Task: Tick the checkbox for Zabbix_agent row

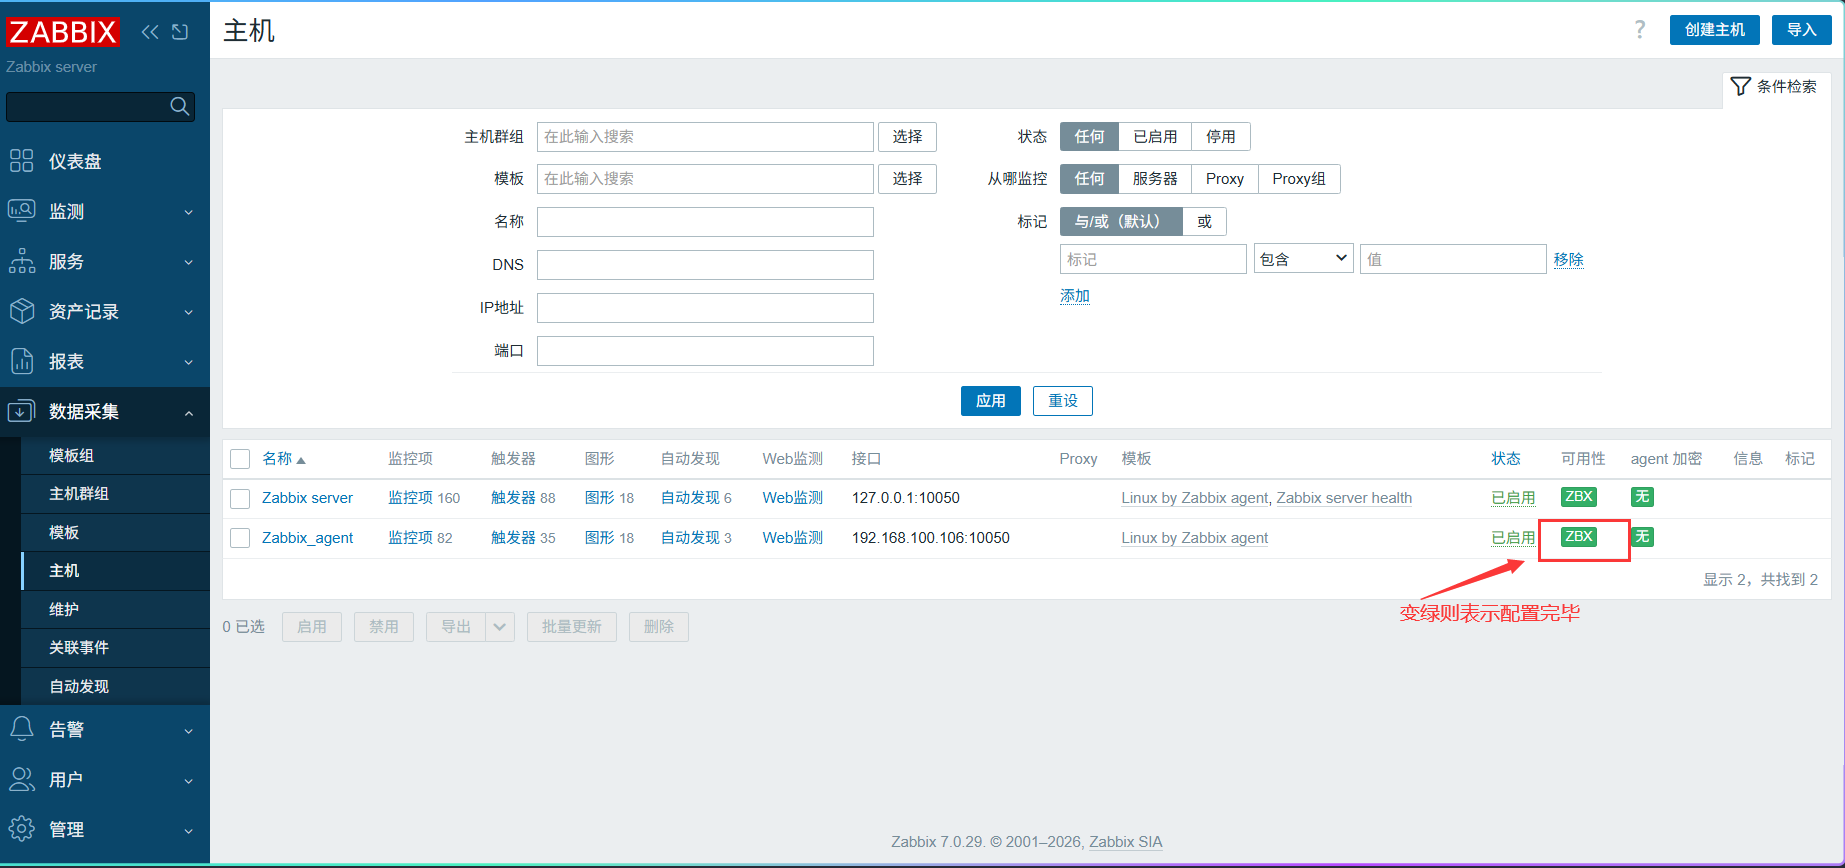Action: coord(240,538)
